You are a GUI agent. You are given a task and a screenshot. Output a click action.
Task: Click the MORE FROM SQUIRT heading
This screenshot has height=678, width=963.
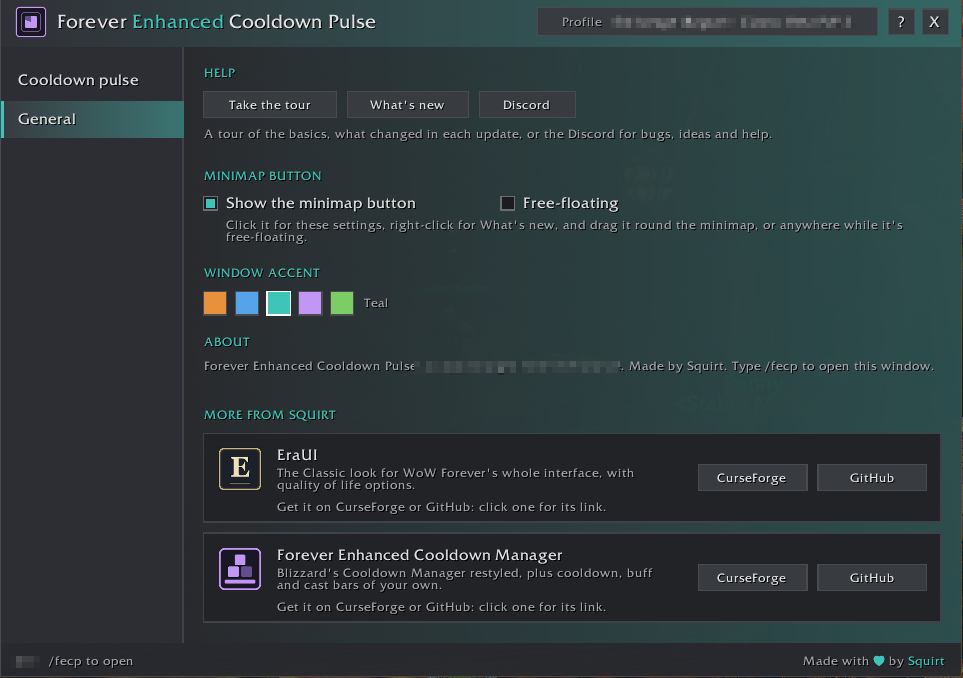[x=270, y=415]
